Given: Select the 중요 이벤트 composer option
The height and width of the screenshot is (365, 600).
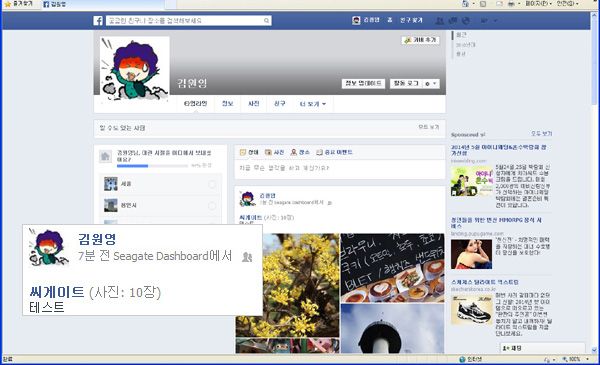Looking at the screenshot, I should coord(334,152).
